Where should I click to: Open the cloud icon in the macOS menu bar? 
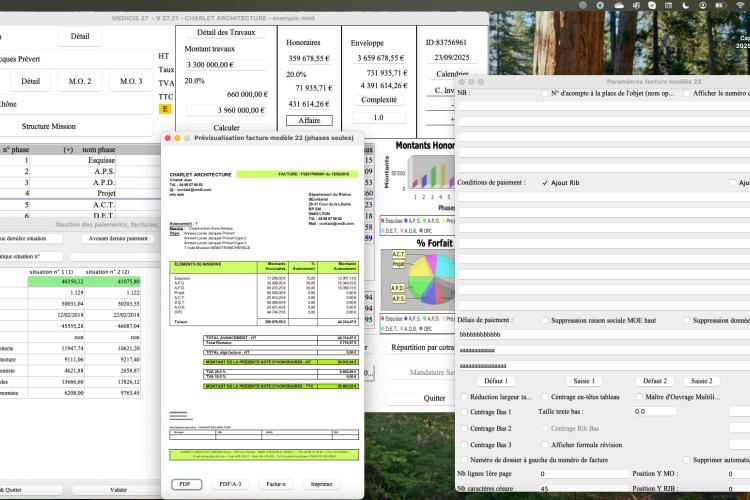[619, 5]
